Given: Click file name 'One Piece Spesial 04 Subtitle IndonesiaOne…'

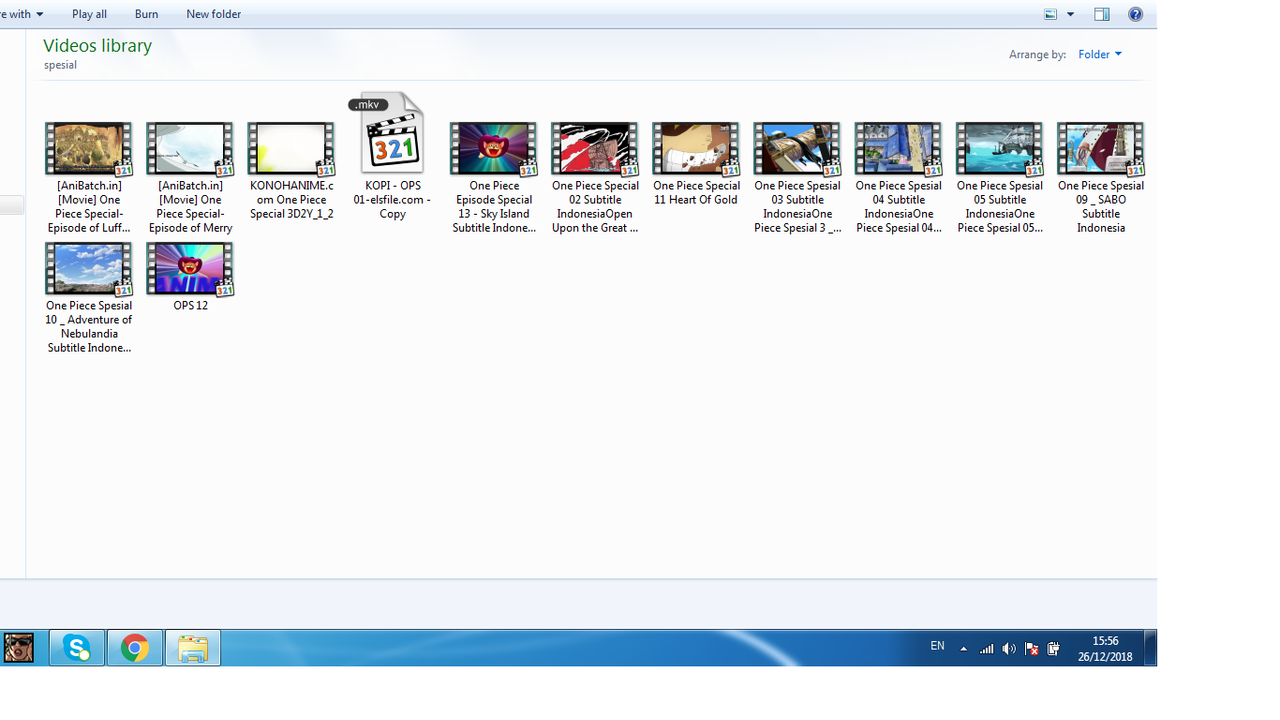Looking at the screenshot, I should pos(898,207).
